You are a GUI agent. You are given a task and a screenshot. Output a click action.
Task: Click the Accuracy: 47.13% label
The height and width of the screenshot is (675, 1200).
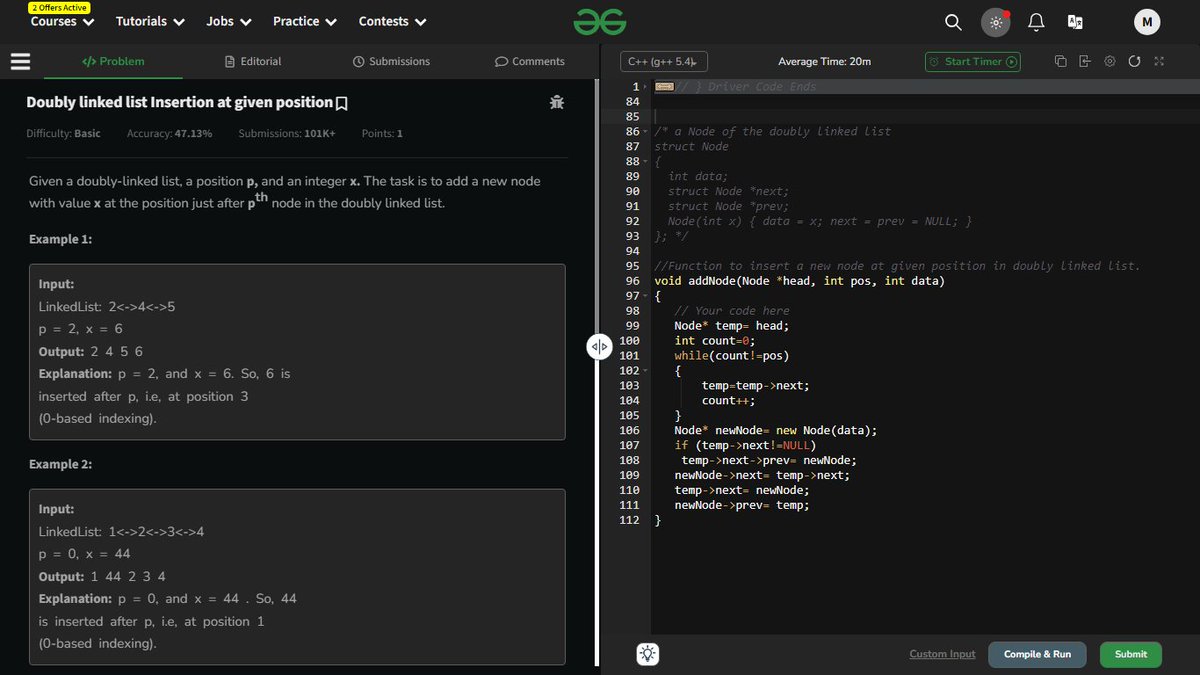pos(169,133)
